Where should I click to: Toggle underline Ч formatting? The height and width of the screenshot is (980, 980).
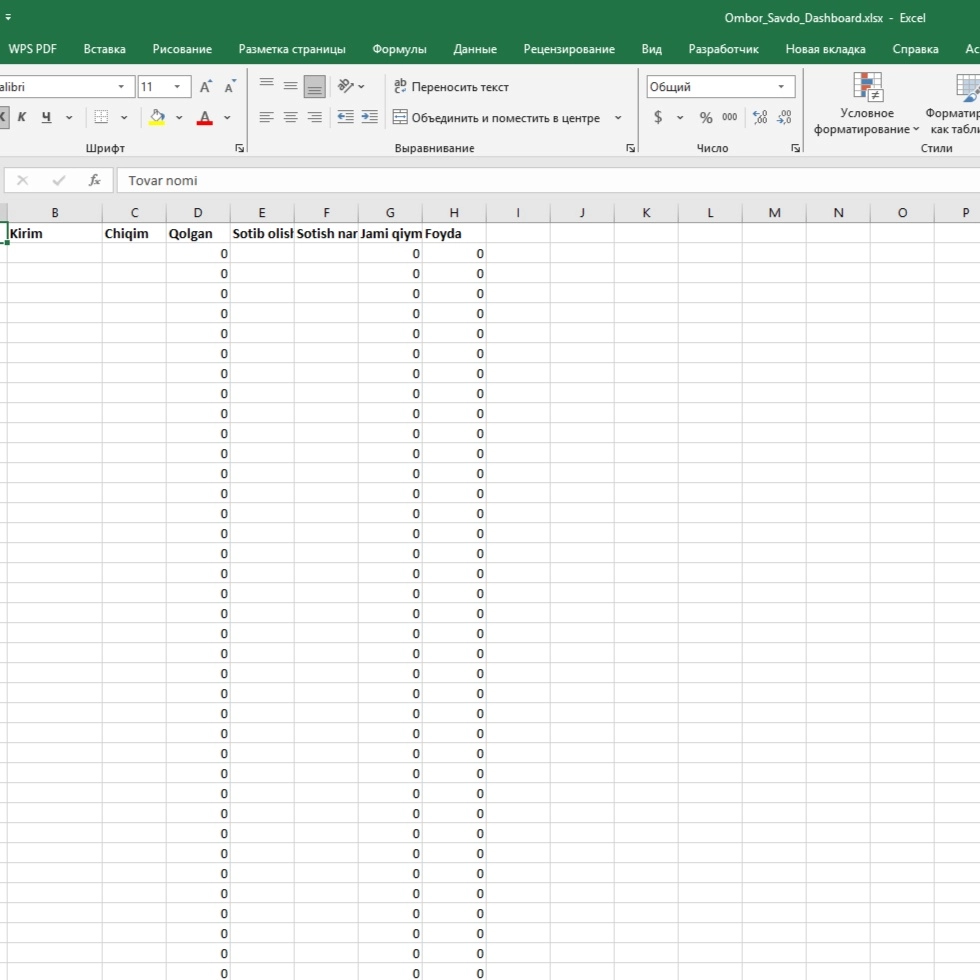(46, 117)
